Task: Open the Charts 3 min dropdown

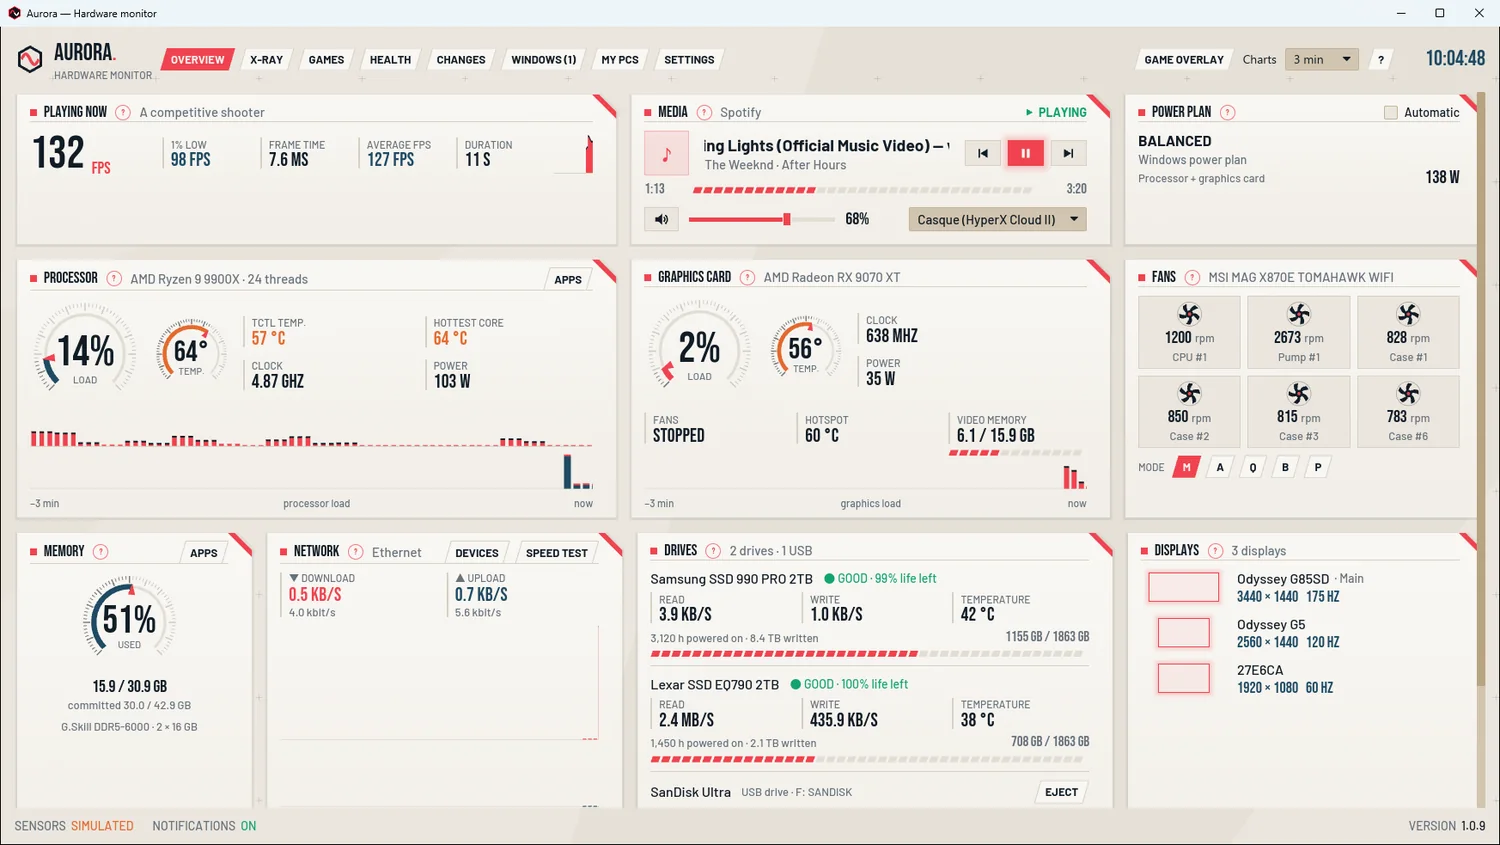Action: coord(1321,59)
